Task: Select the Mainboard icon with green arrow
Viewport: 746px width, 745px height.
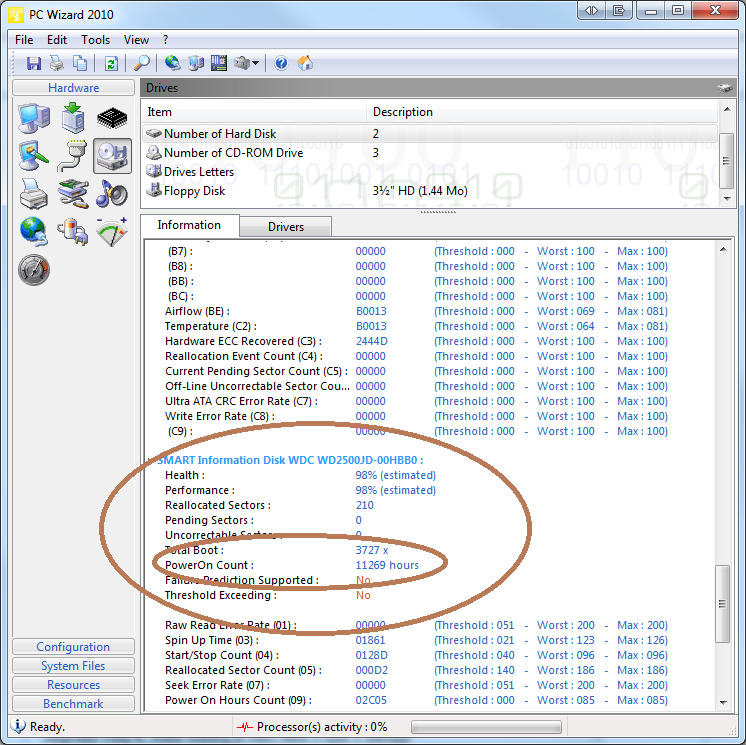Action: click(x=73, y=118)
